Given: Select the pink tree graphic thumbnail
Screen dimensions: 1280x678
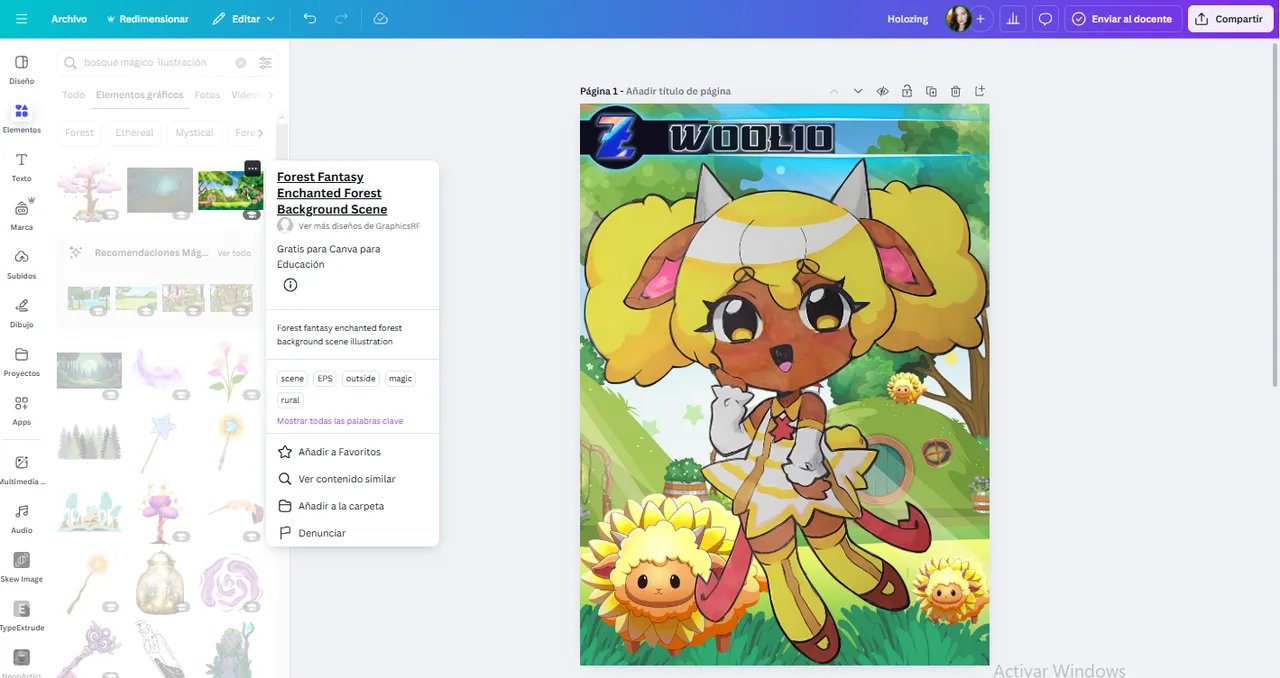Looking at the screenshot, I should click(89, 189).
